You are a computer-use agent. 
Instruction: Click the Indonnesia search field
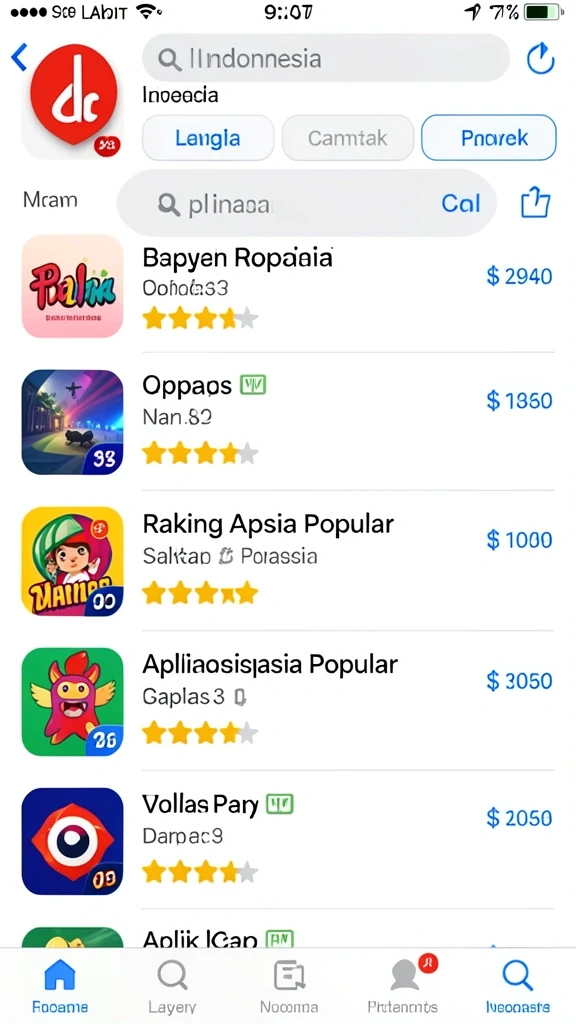tap(325, 58)
